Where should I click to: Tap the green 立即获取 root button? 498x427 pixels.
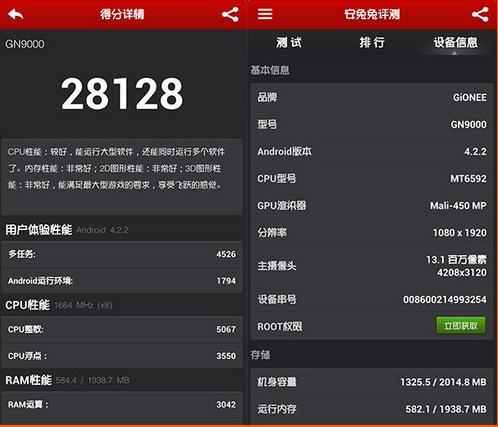pos(461,326)
